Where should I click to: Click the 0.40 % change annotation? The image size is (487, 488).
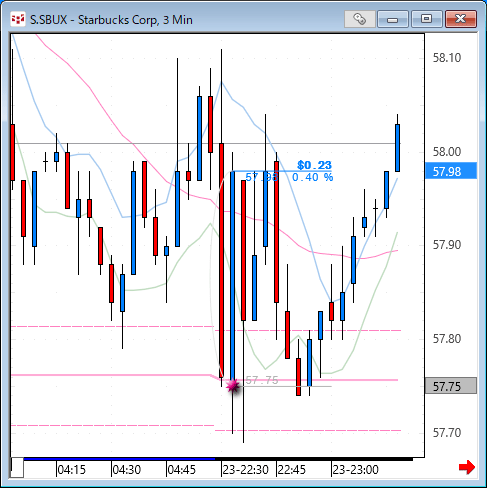(x=312, y=177)
